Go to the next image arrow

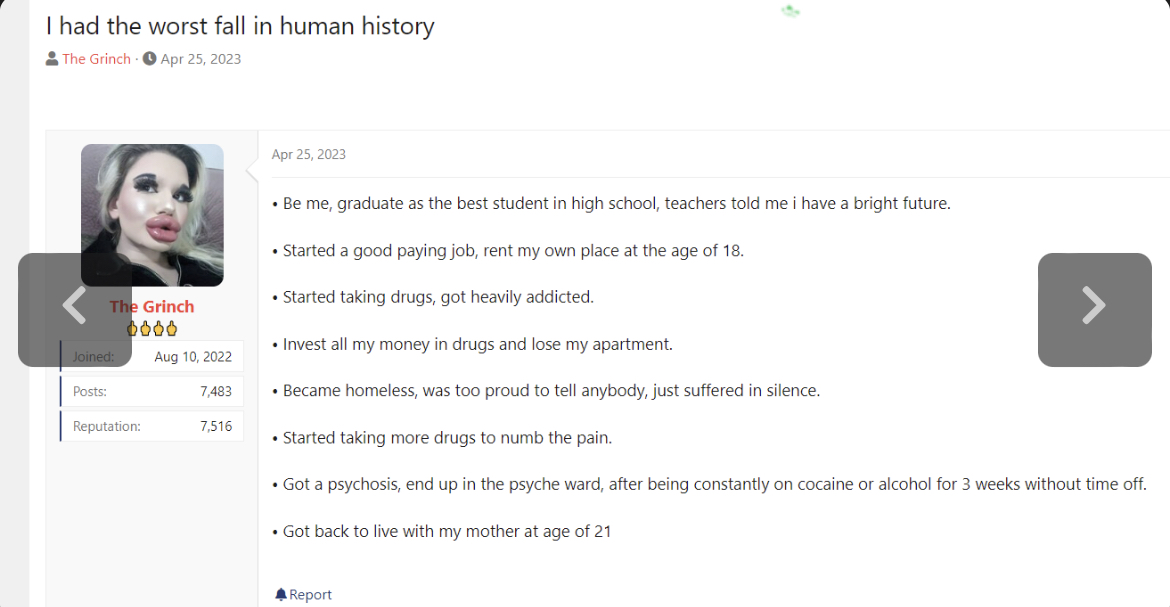(x=1095, y=309)
